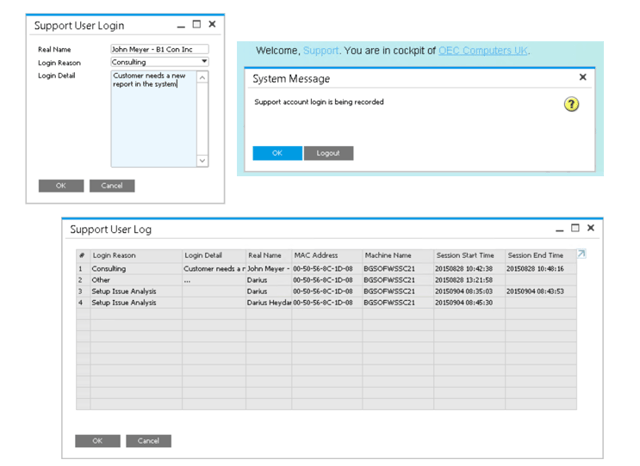
Task: Click the Login Reason column header
Action: 136,255
